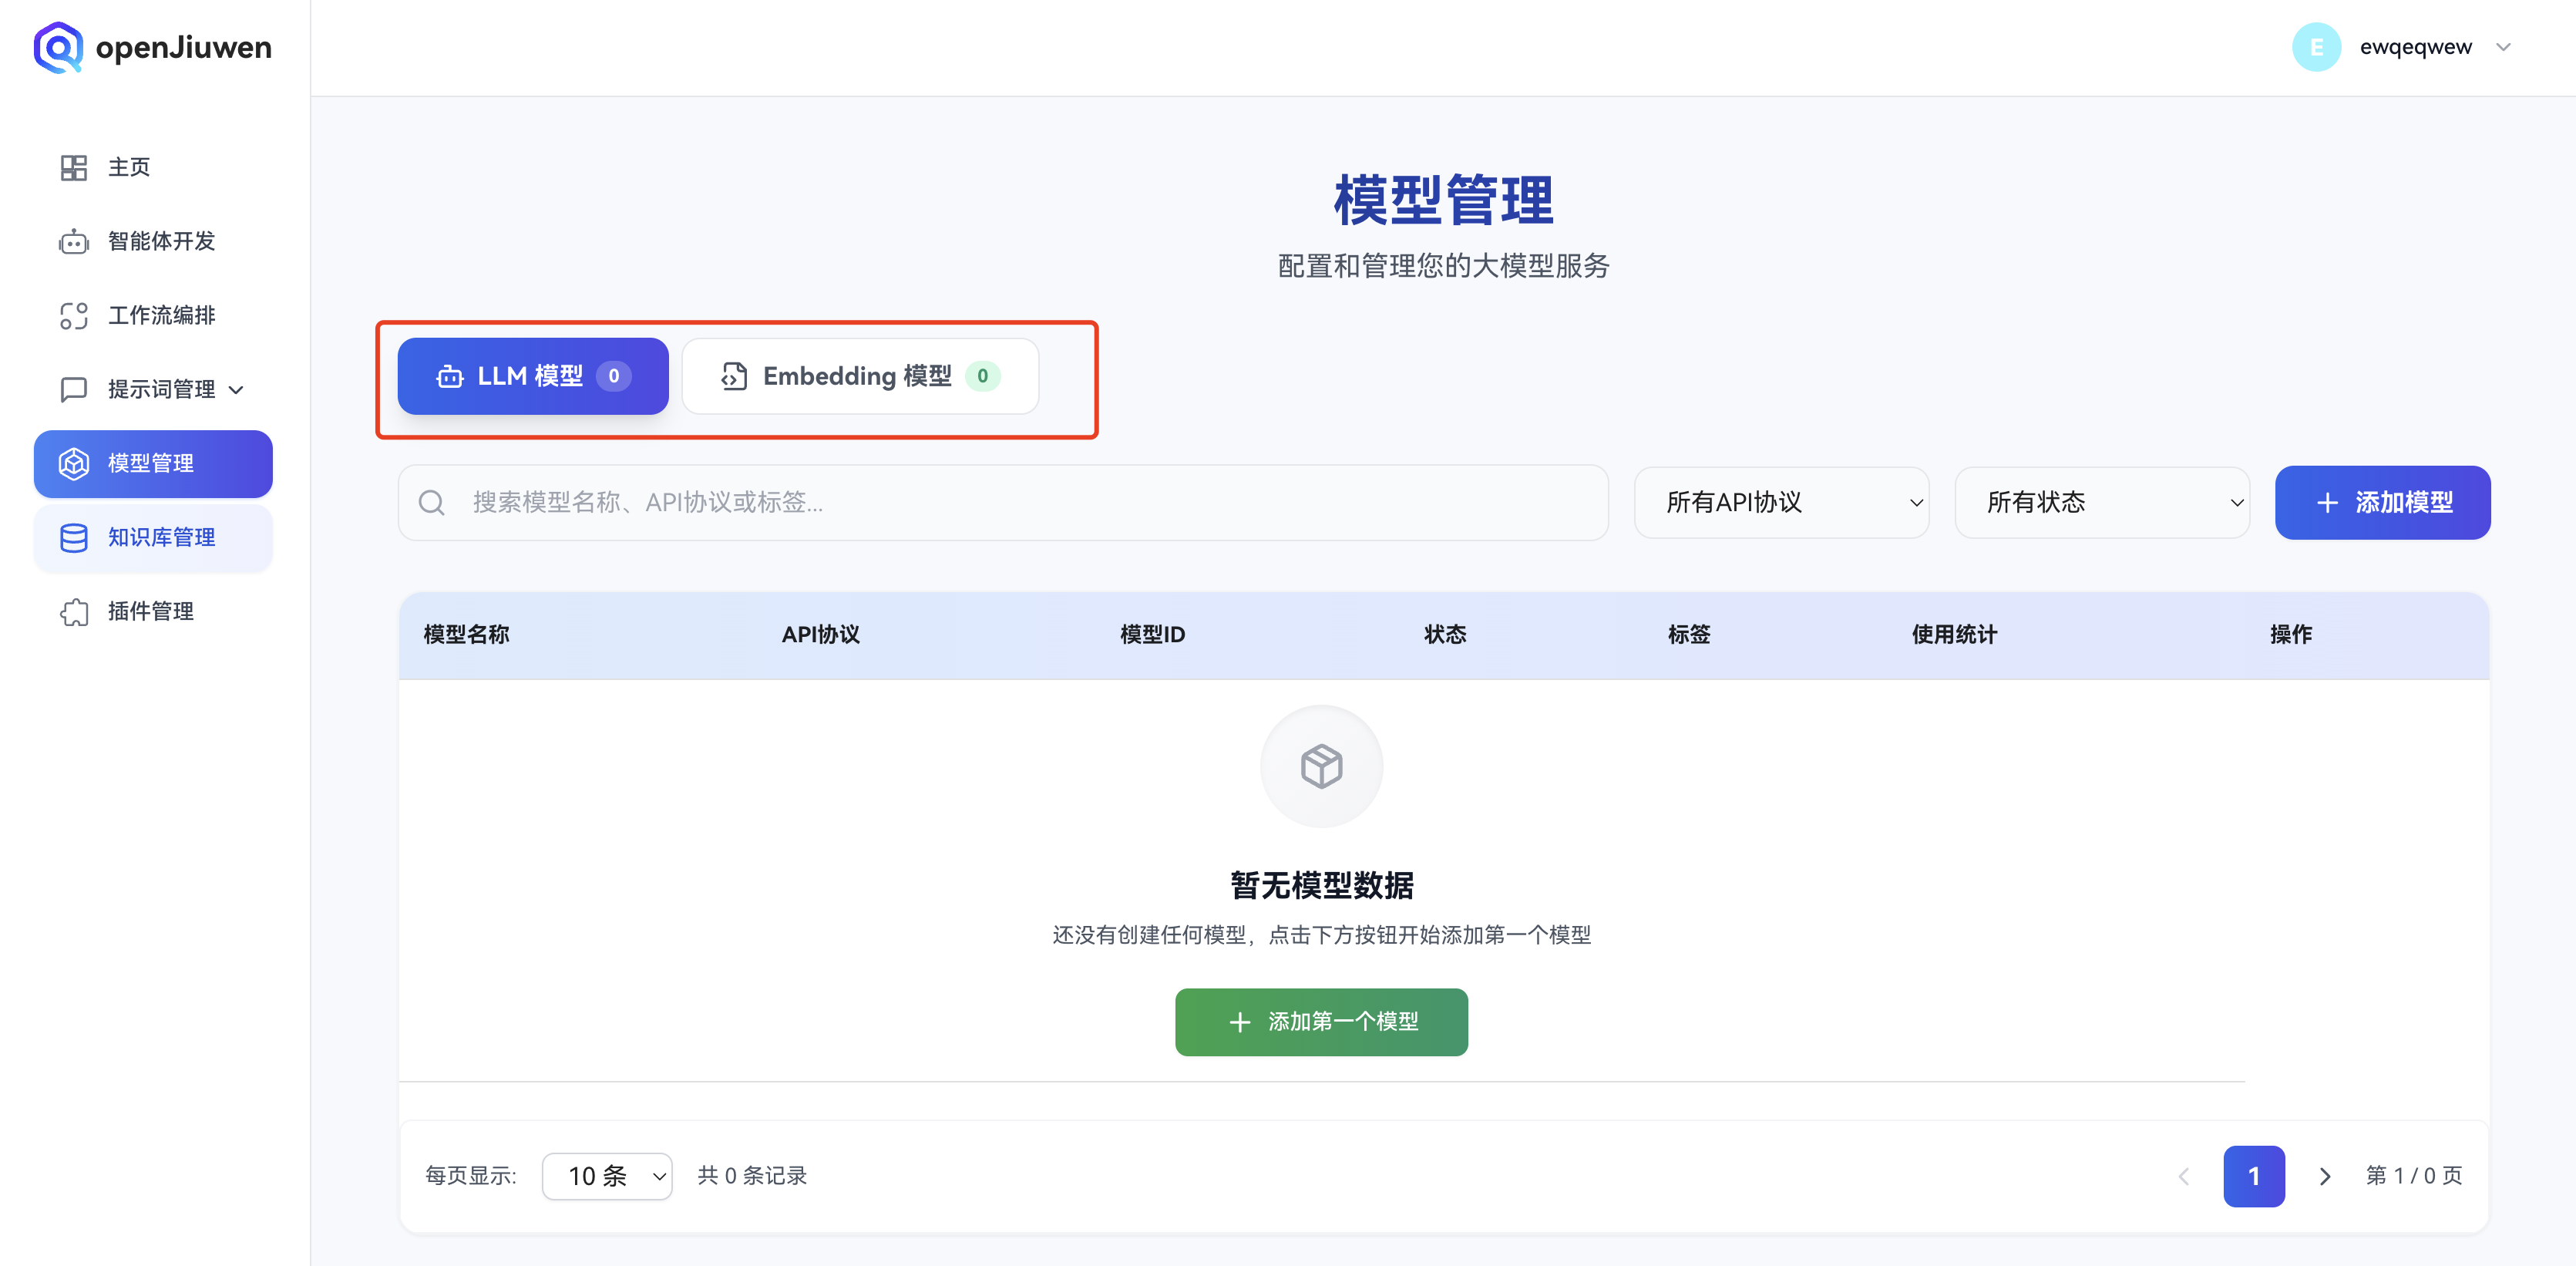Open the 模型管理 sidebar icon
This screenshot has height=1266, width=2576.
click(74, 463)
